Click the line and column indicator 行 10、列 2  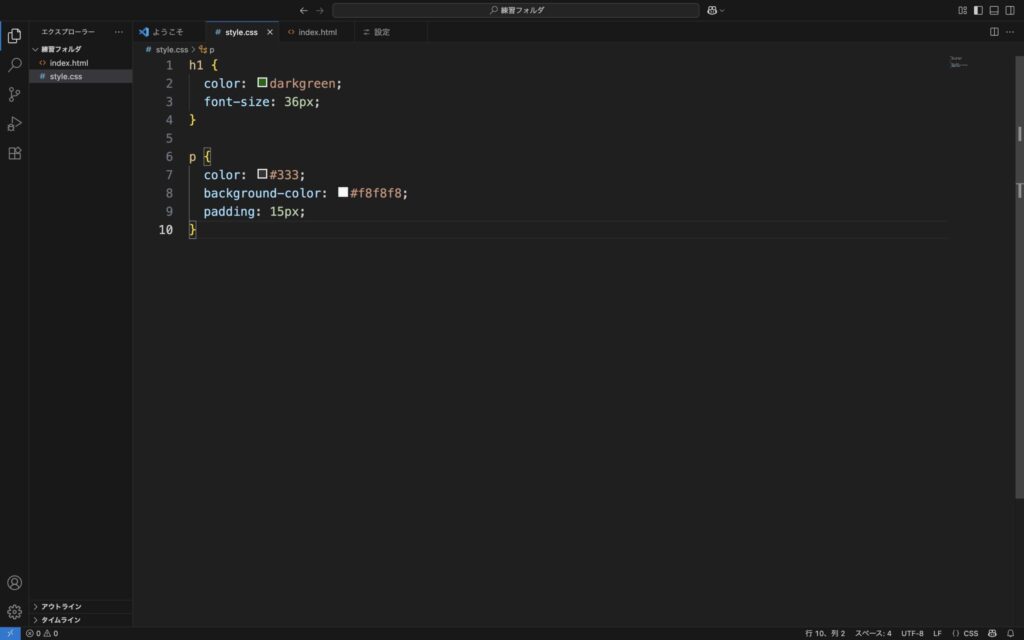point(825,633)
